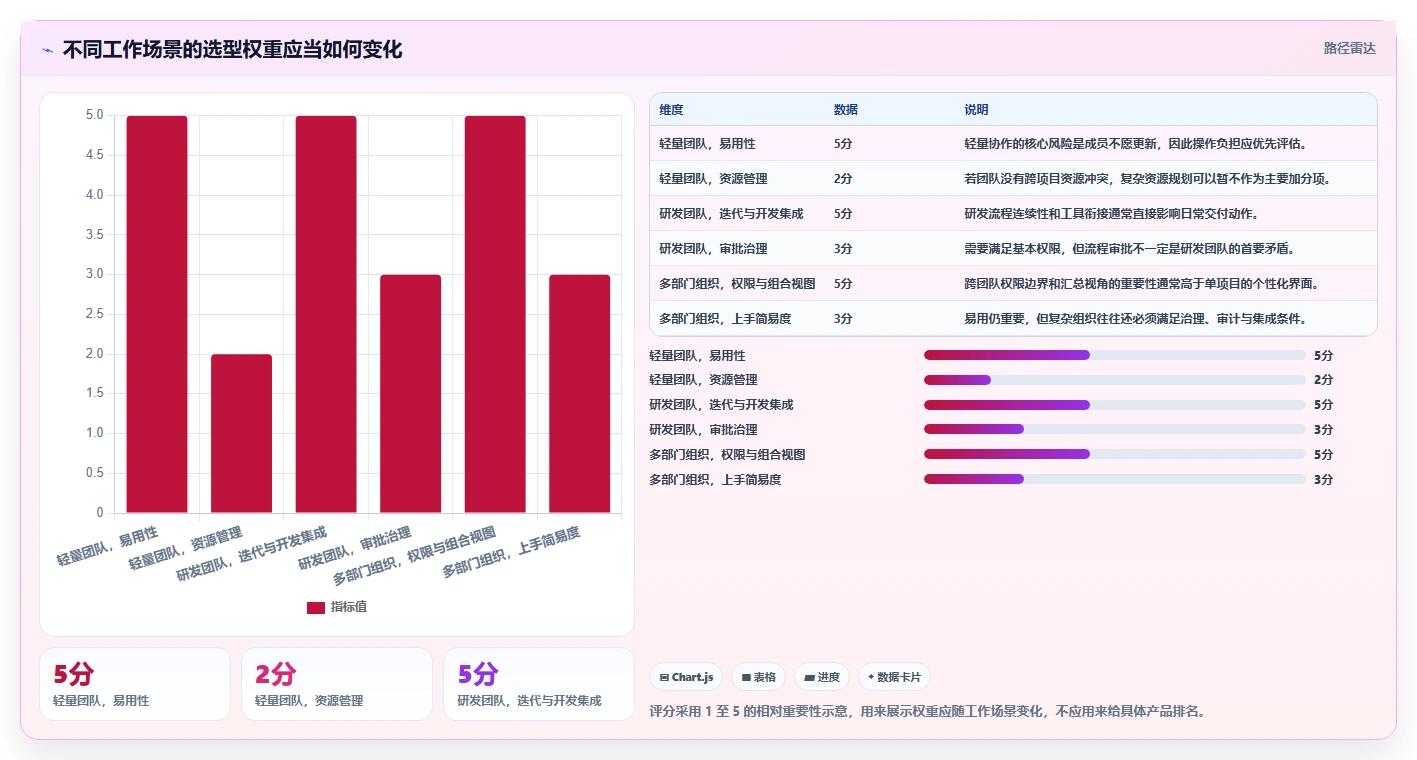1417x760 pixels.
Task: Click progress label 研发团队，审批治理
Action: coord(703,430)
